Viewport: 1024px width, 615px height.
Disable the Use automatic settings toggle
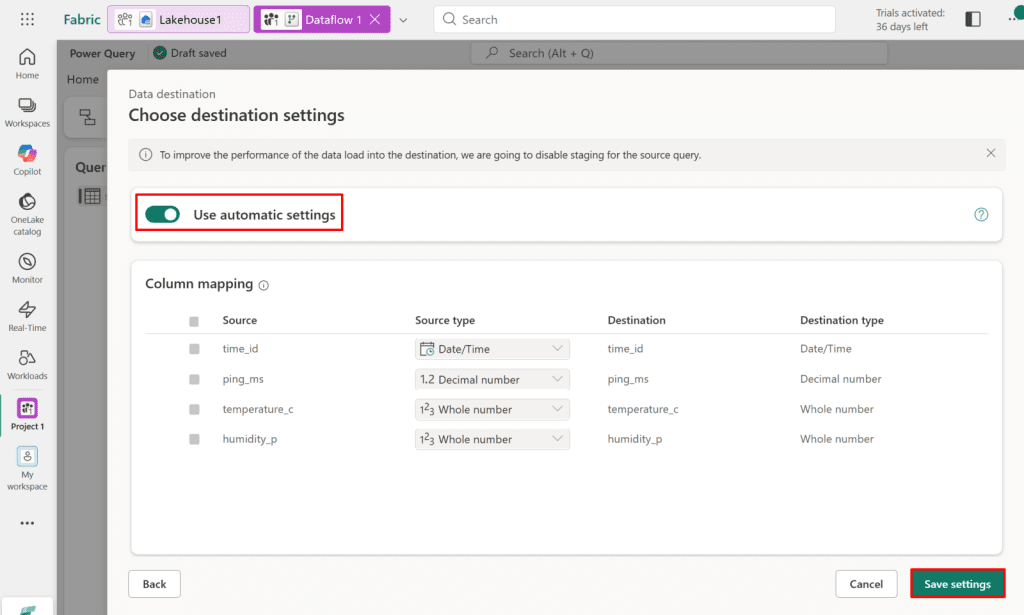coord(162,214)
